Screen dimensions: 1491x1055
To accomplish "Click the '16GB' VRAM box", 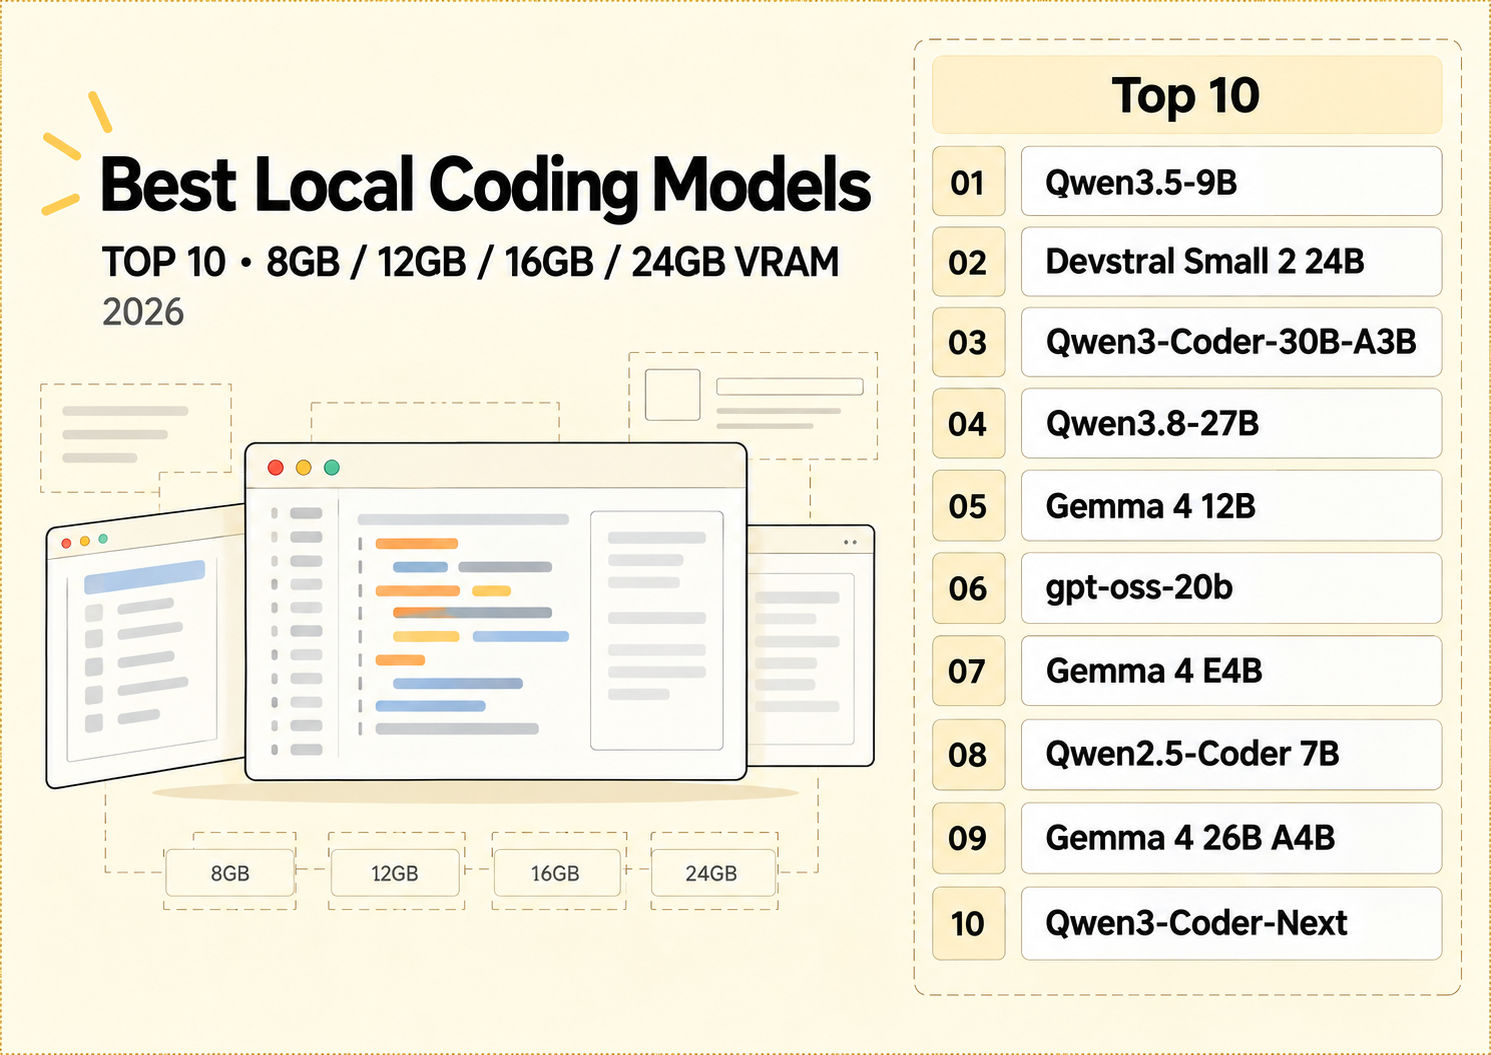I will click(555, 873).
